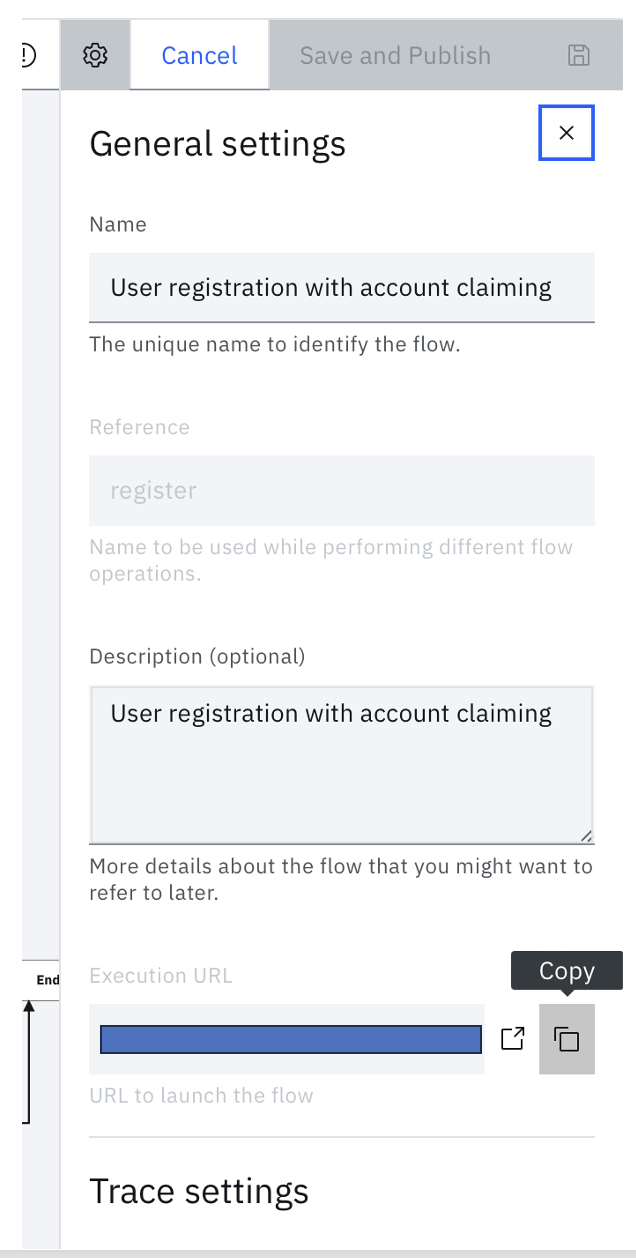The image size is (636, 1258).
Task: Click the Reference field containing 'register'
Action: tap(342, 491)
